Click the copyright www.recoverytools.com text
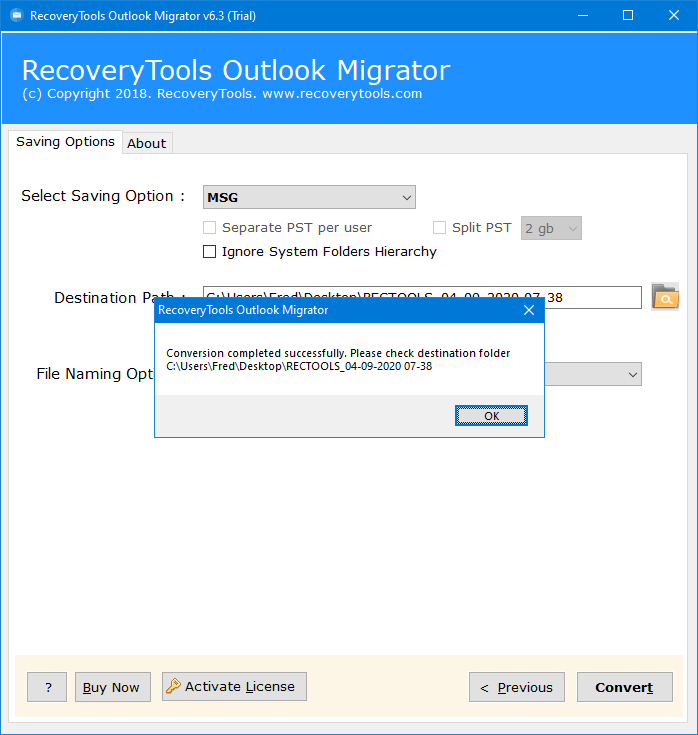This screenshot has height=735, width=698. coord(222,94)
